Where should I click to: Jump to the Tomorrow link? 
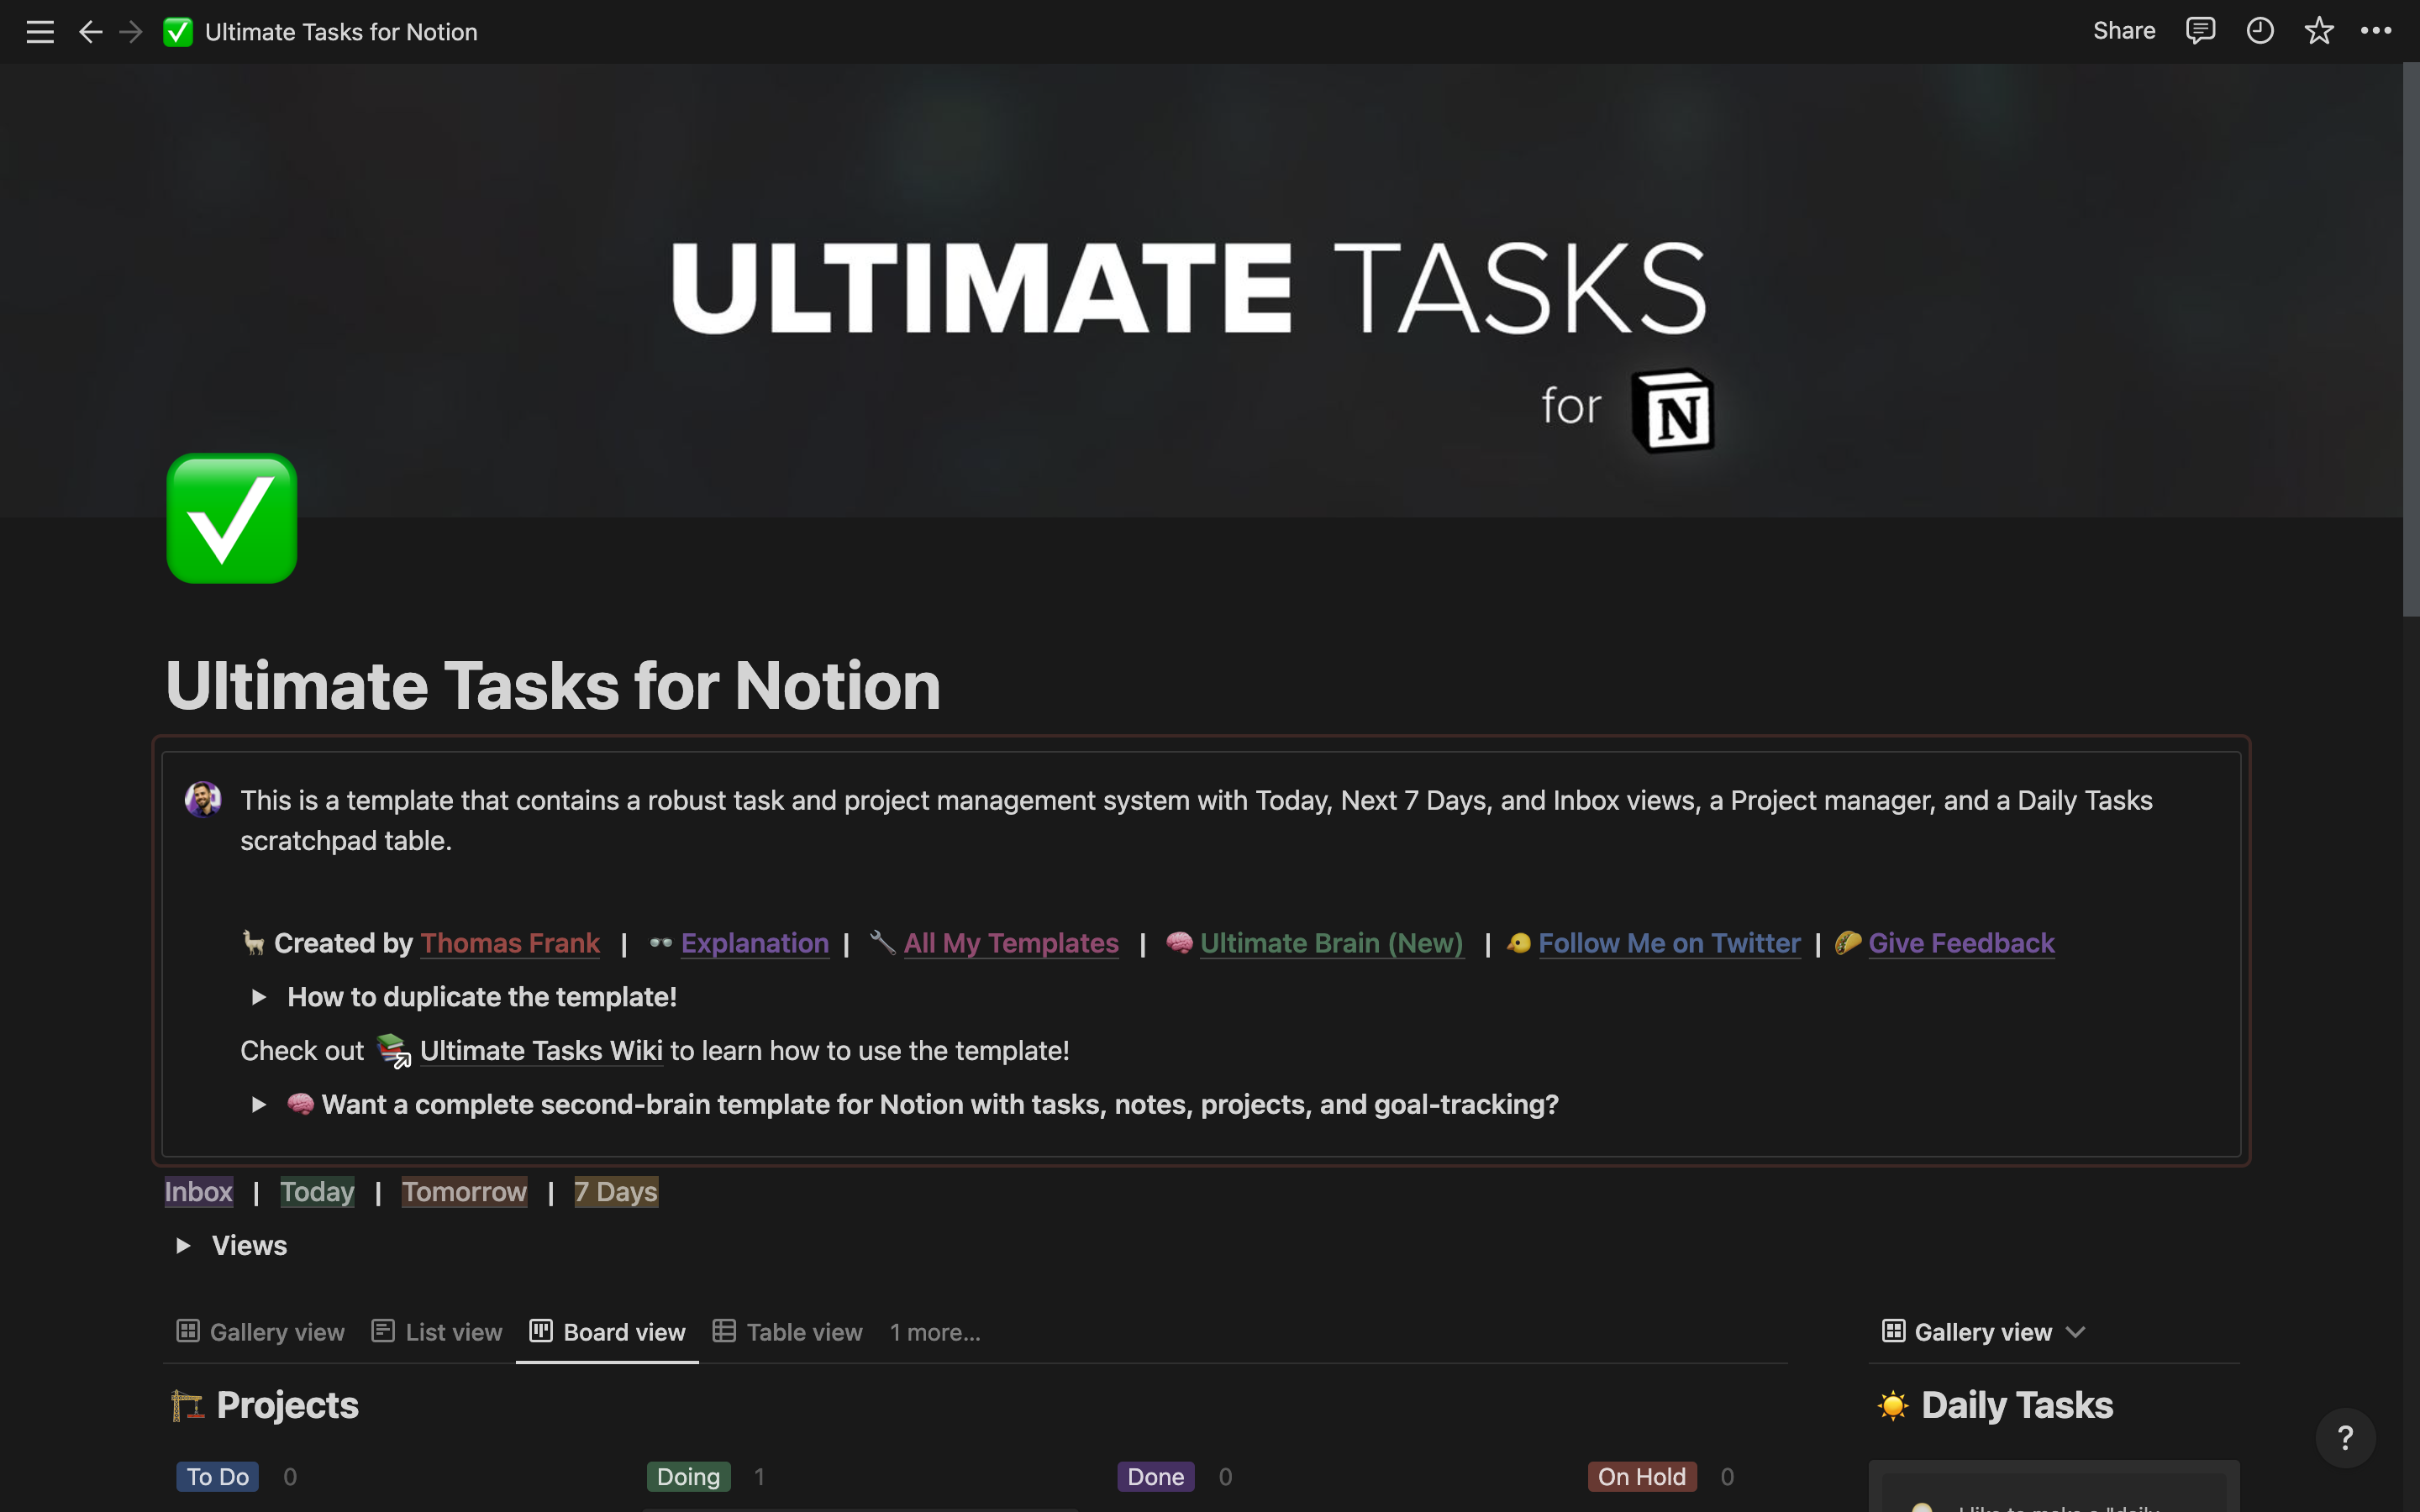point(464,1192)
